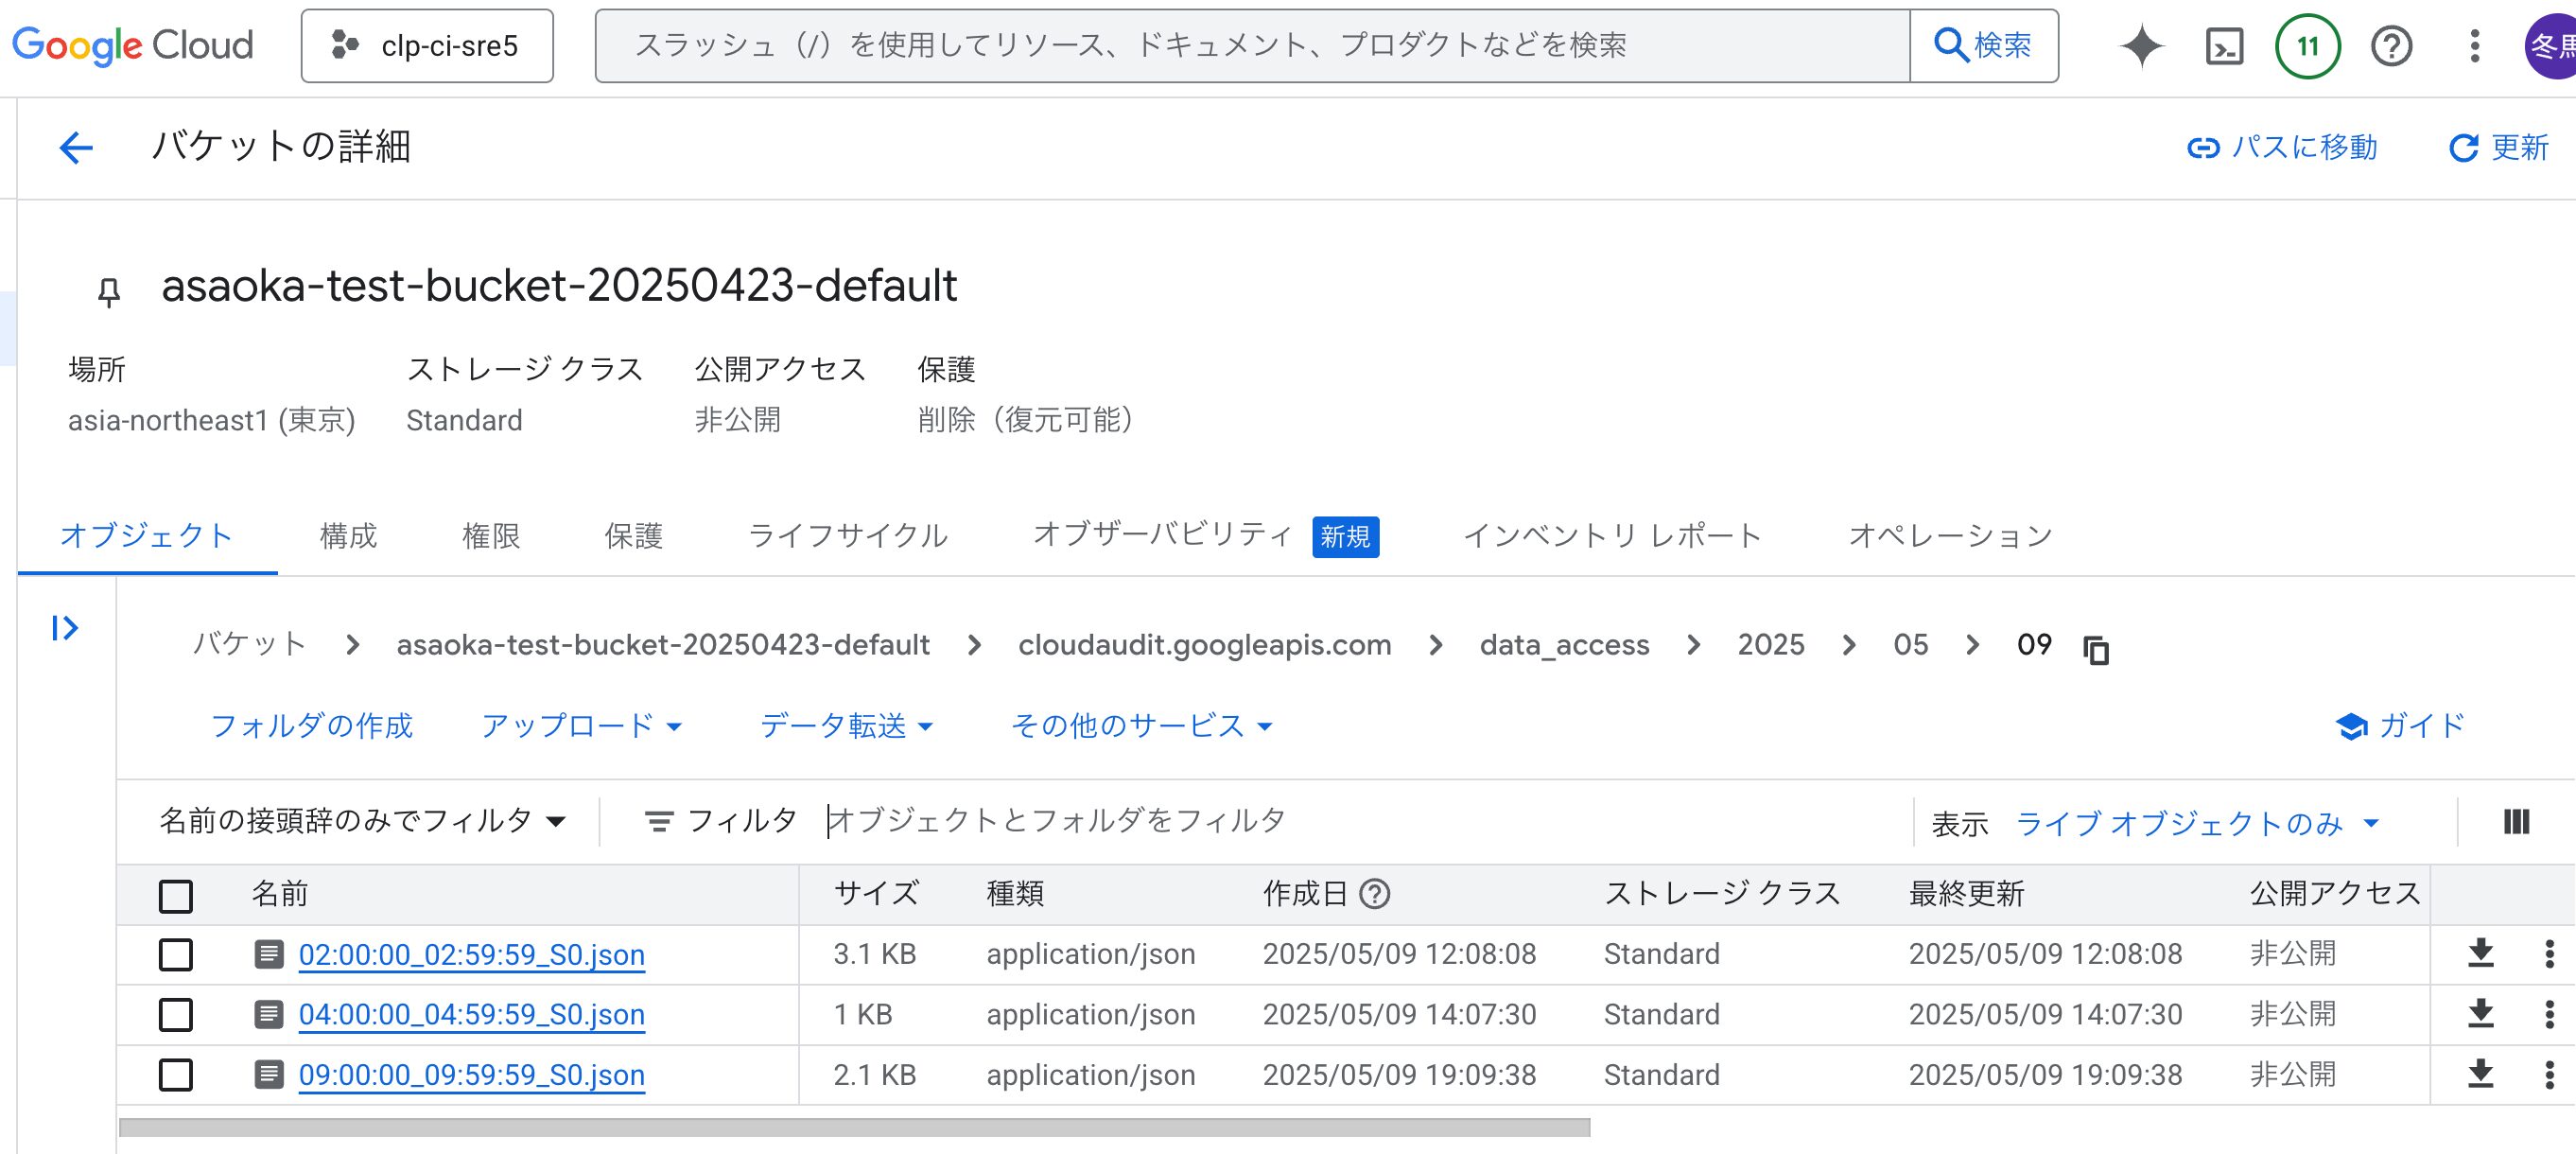
Task: Download 09:00:00_09:59:59_S0.json file
Action: 2480,1074
